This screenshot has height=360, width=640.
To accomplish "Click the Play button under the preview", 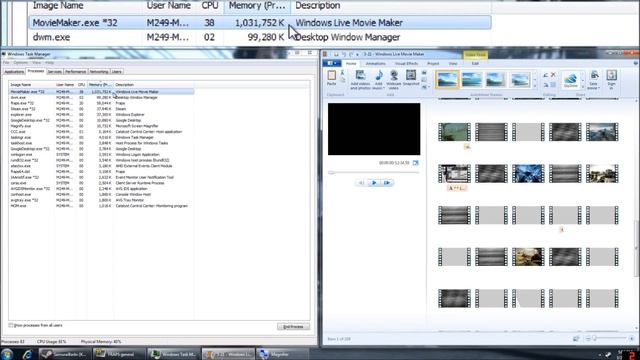I will [374, 183].
